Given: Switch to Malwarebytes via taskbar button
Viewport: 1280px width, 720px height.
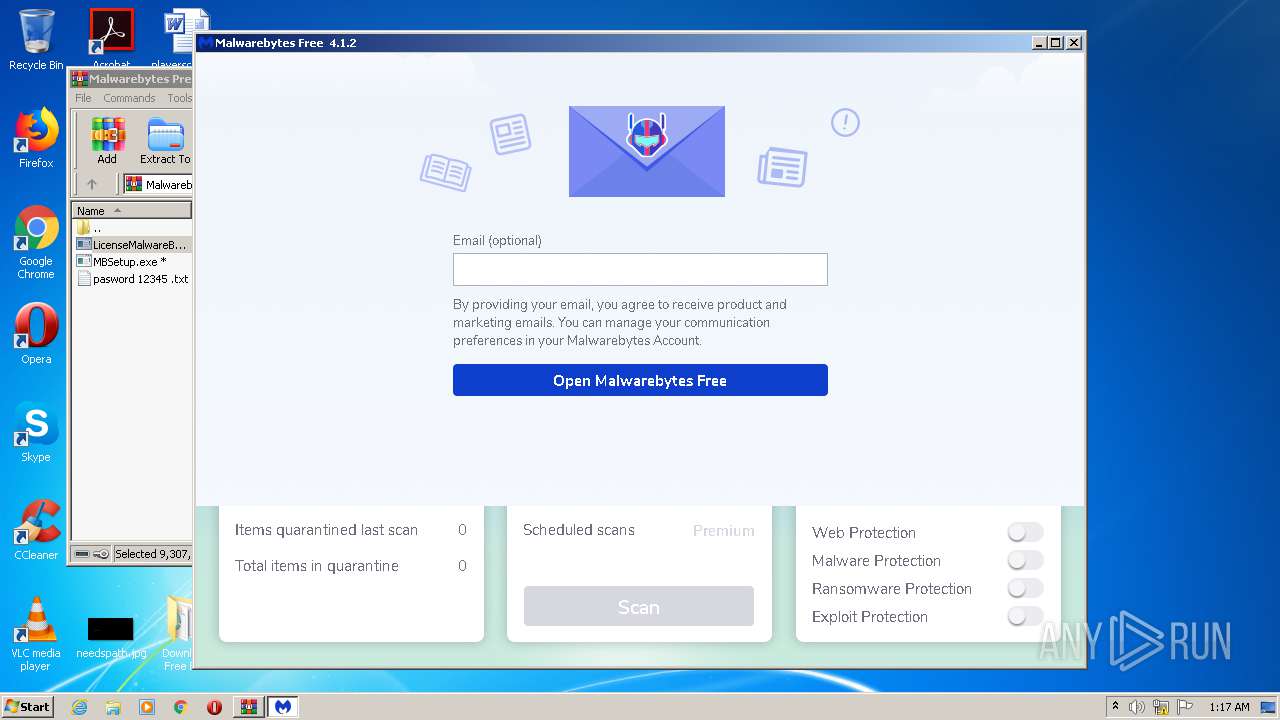Looking at the screenshot, I should (283, 707).
